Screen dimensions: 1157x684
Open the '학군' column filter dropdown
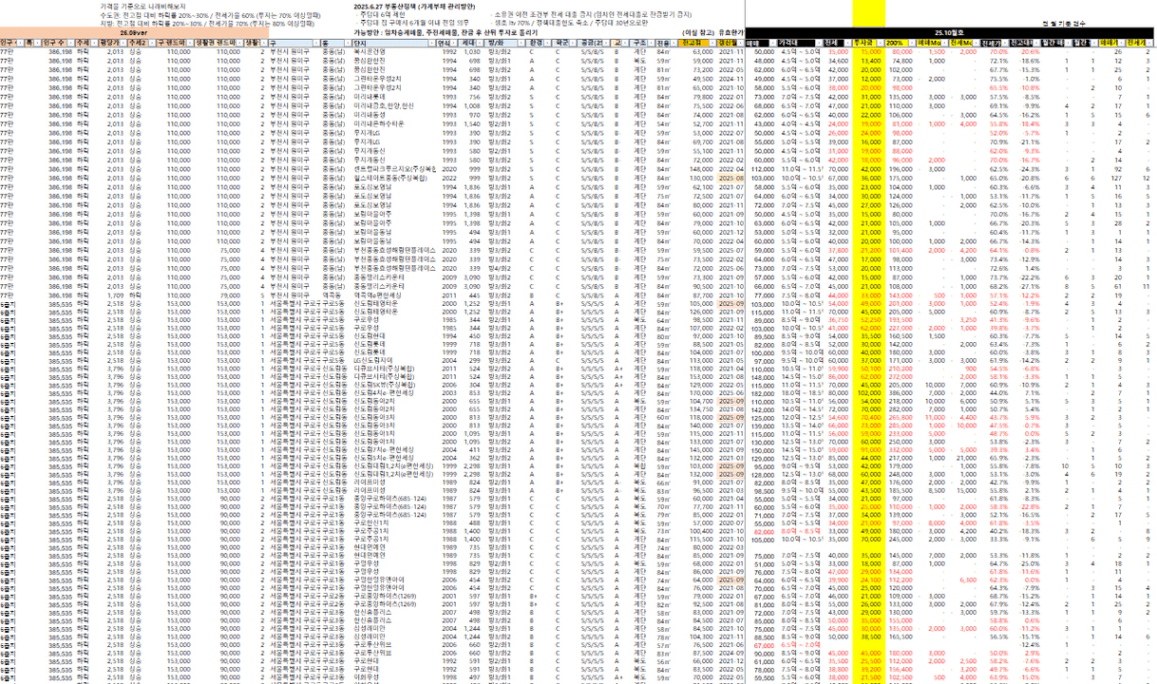click(573, 43)
